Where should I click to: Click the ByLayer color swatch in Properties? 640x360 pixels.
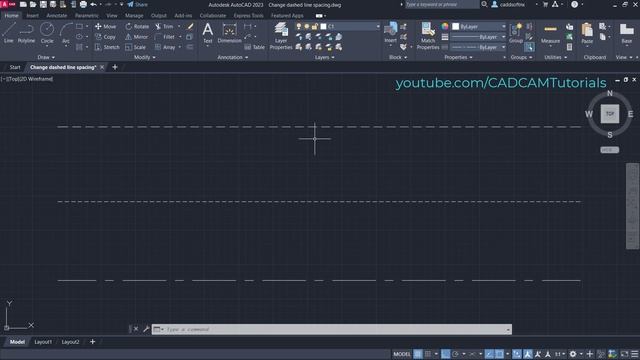coord(456,27)
